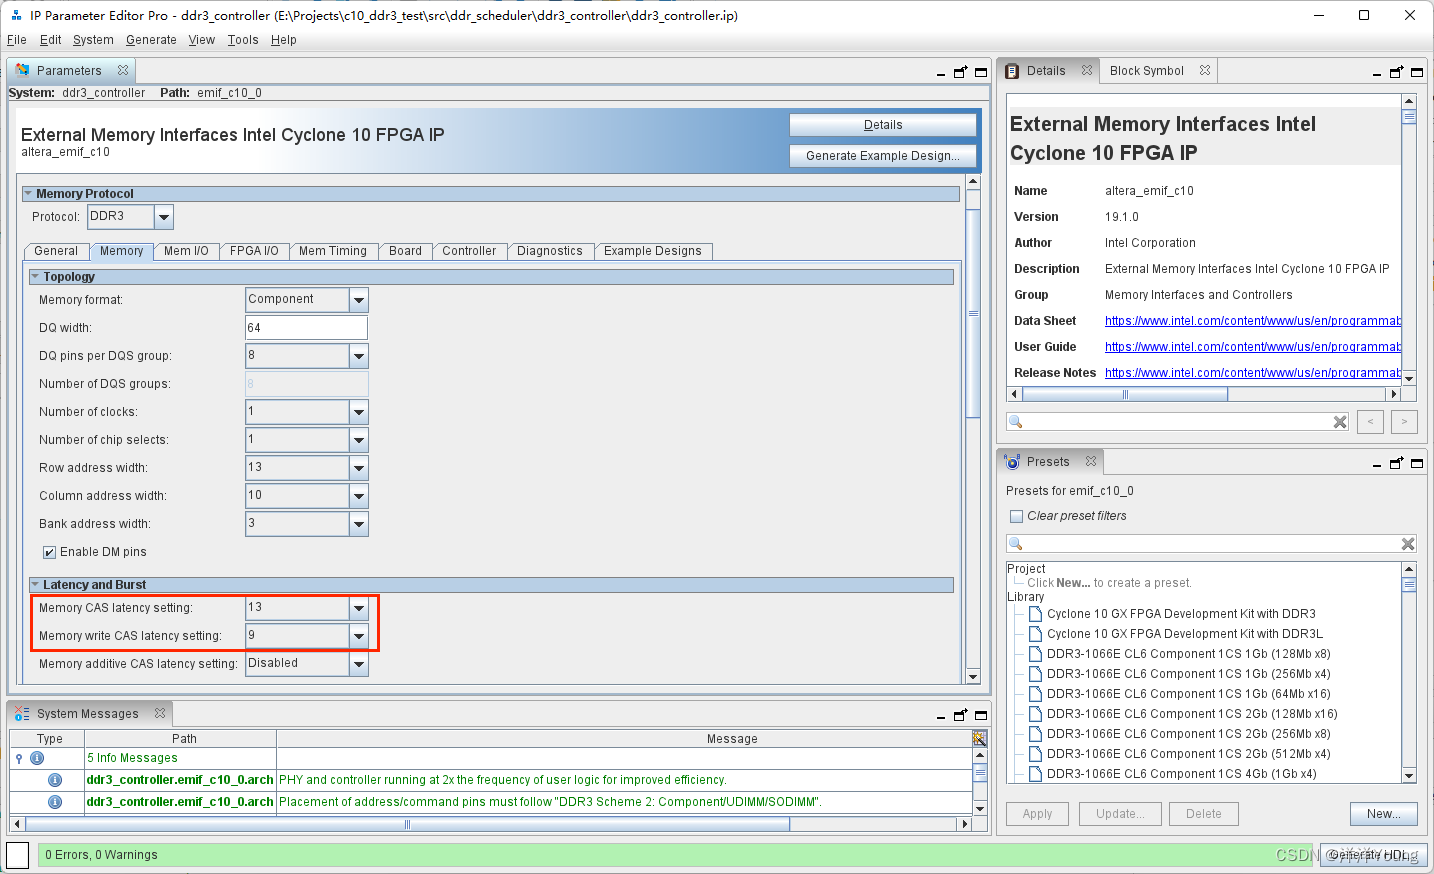
Task: Click the System Messages filter icon above the scrollbar
Action: (x=979, y=738)
